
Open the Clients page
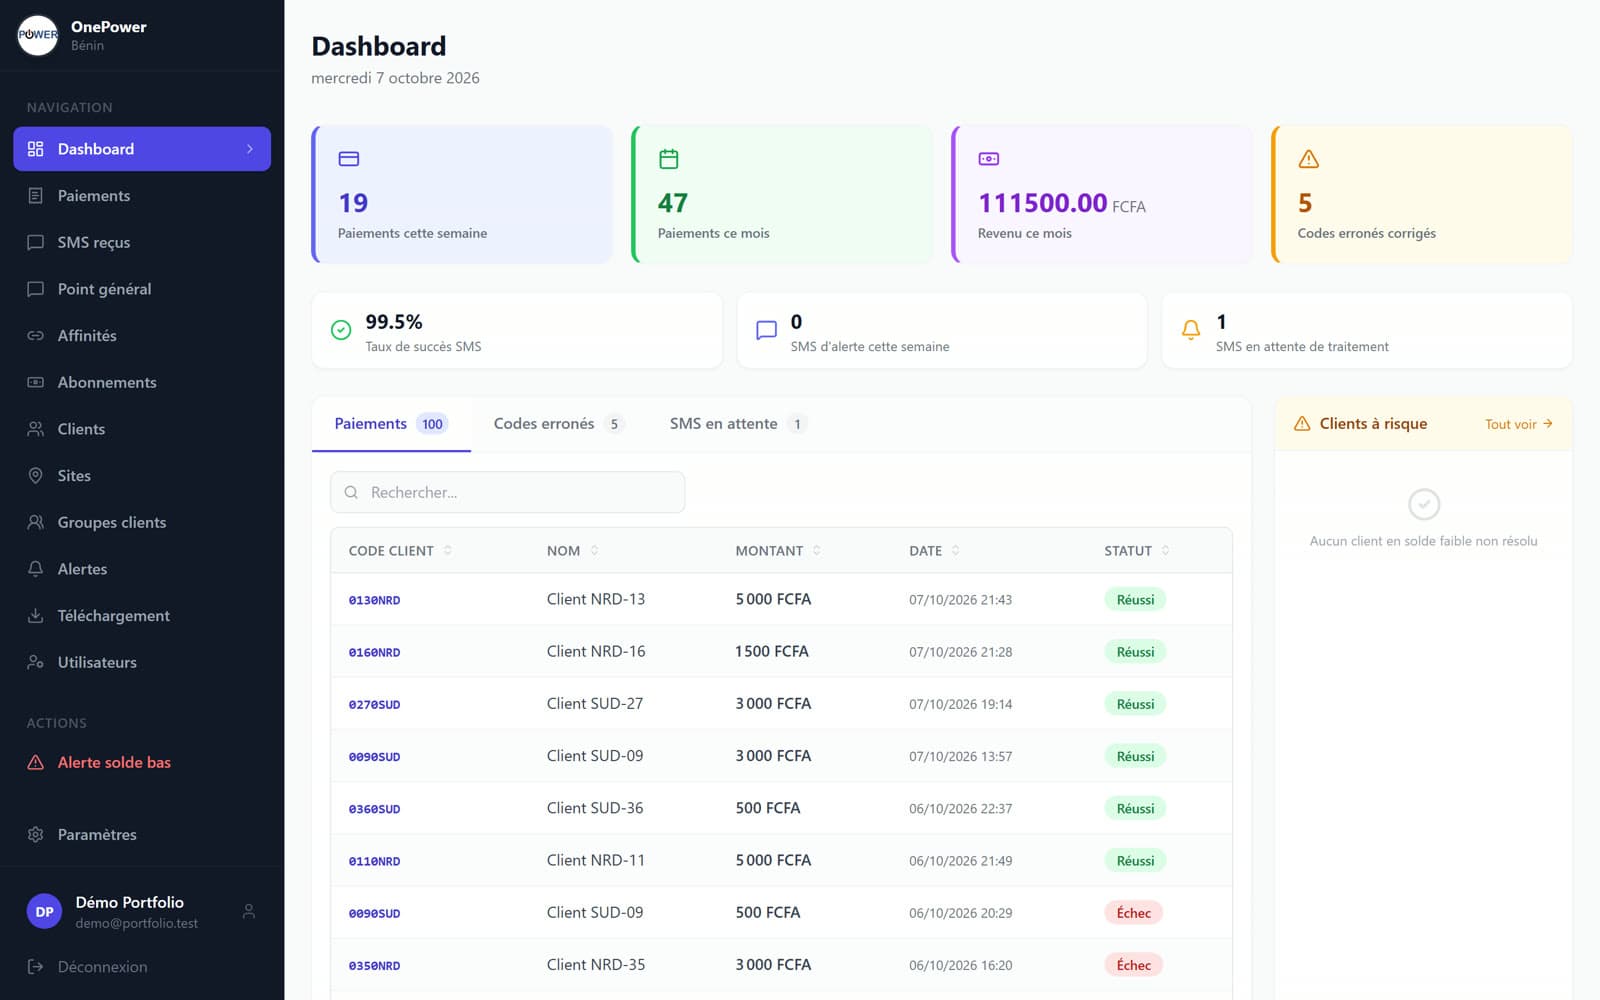(x=142, y=429)
